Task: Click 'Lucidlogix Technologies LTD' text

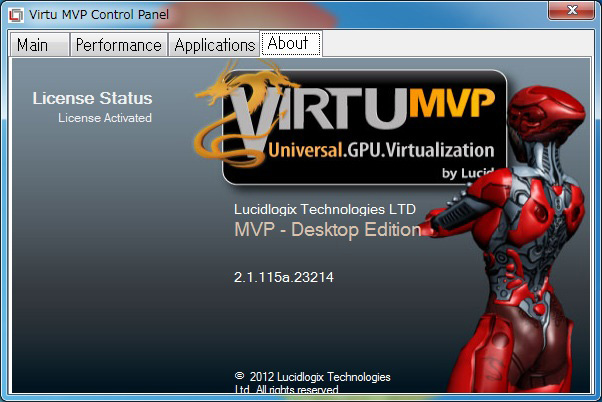Action: (x=325, y=209)
